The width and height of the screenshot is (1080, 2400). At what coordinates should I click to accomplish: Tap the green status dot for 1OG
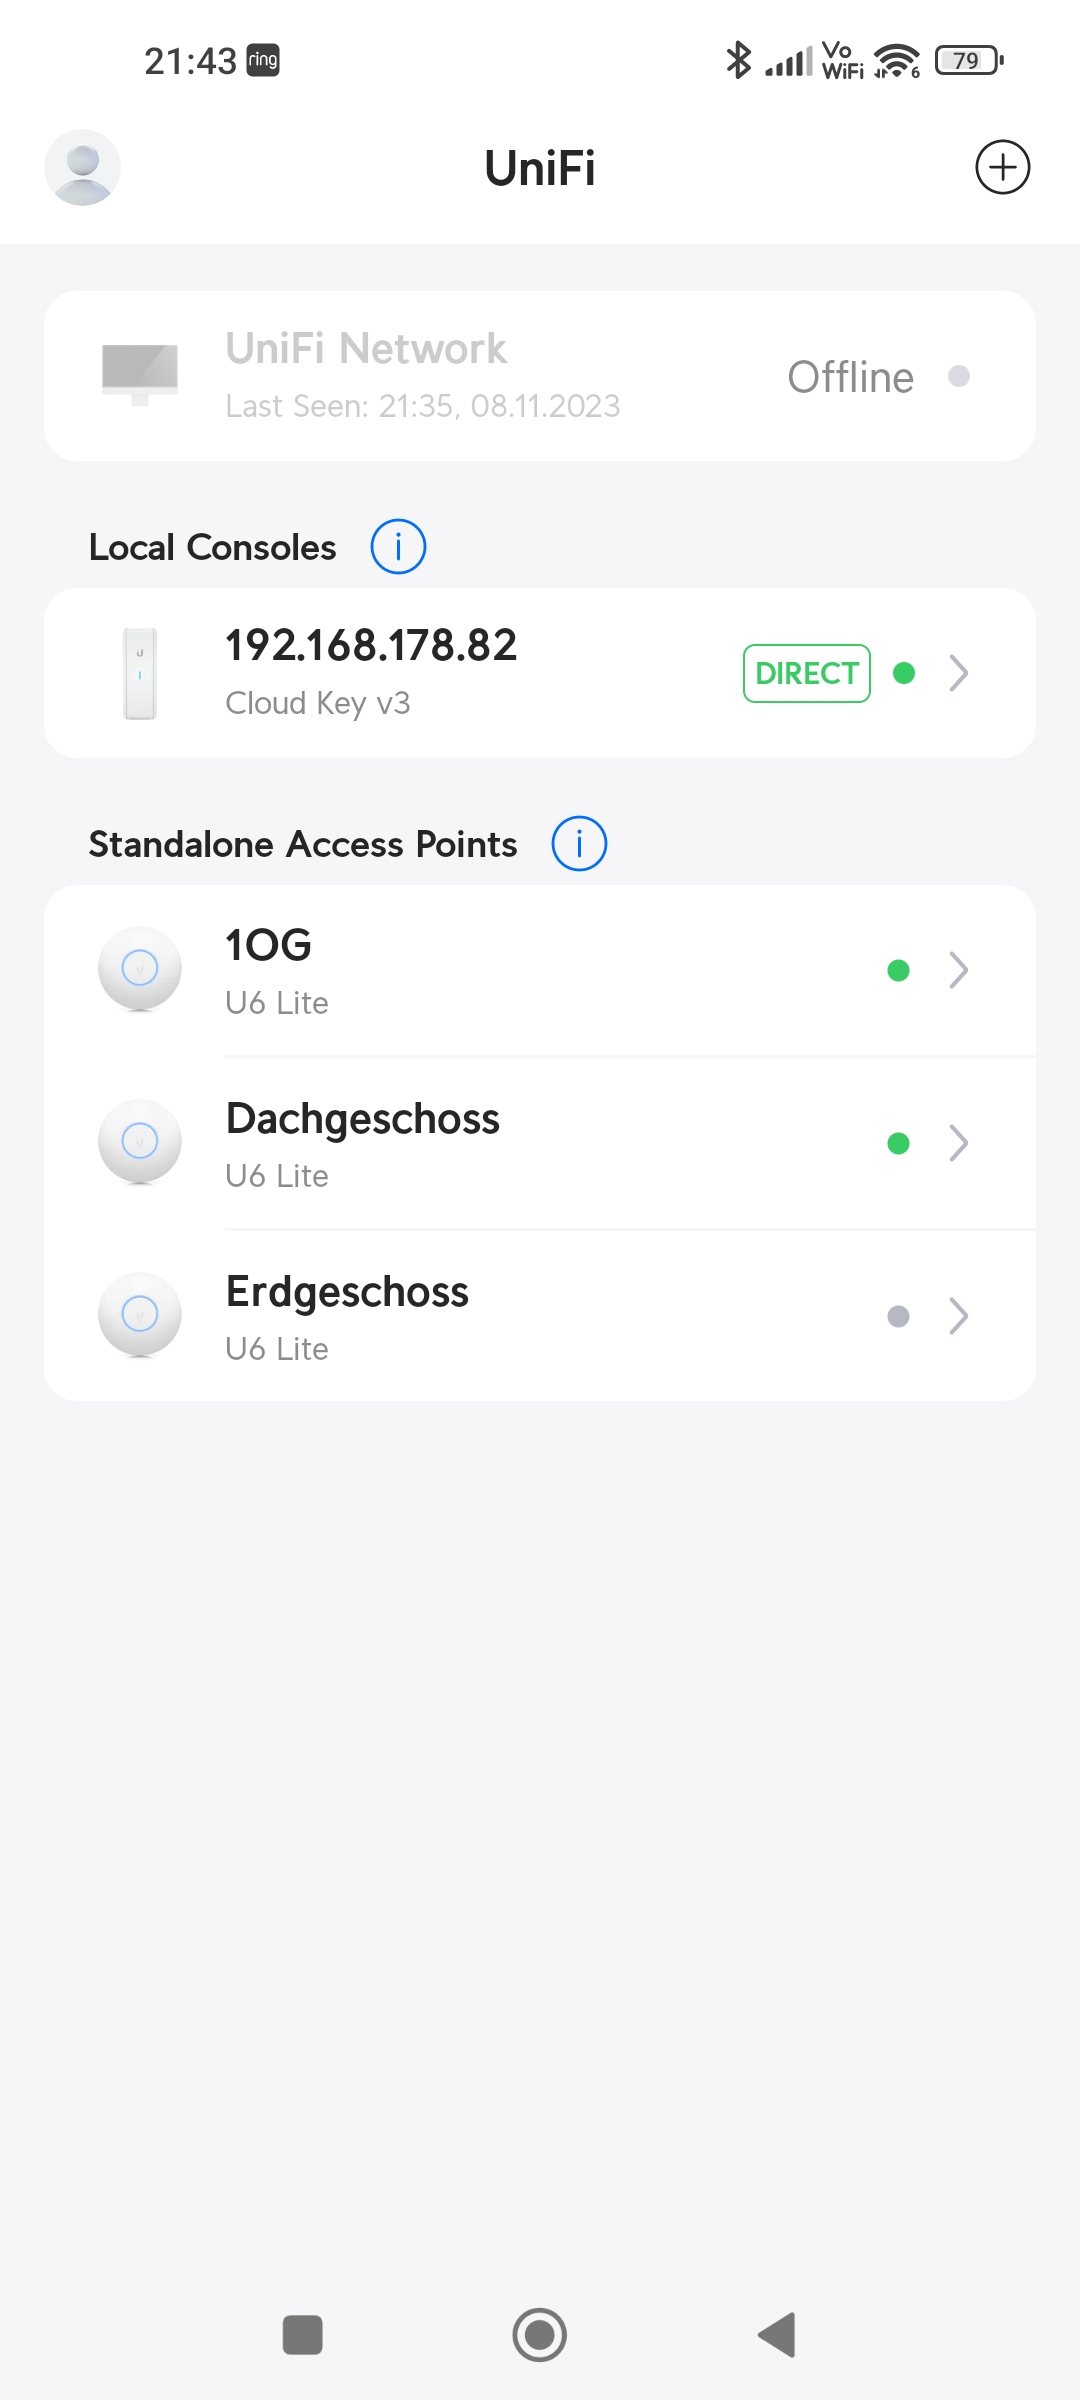click(898, 970)
